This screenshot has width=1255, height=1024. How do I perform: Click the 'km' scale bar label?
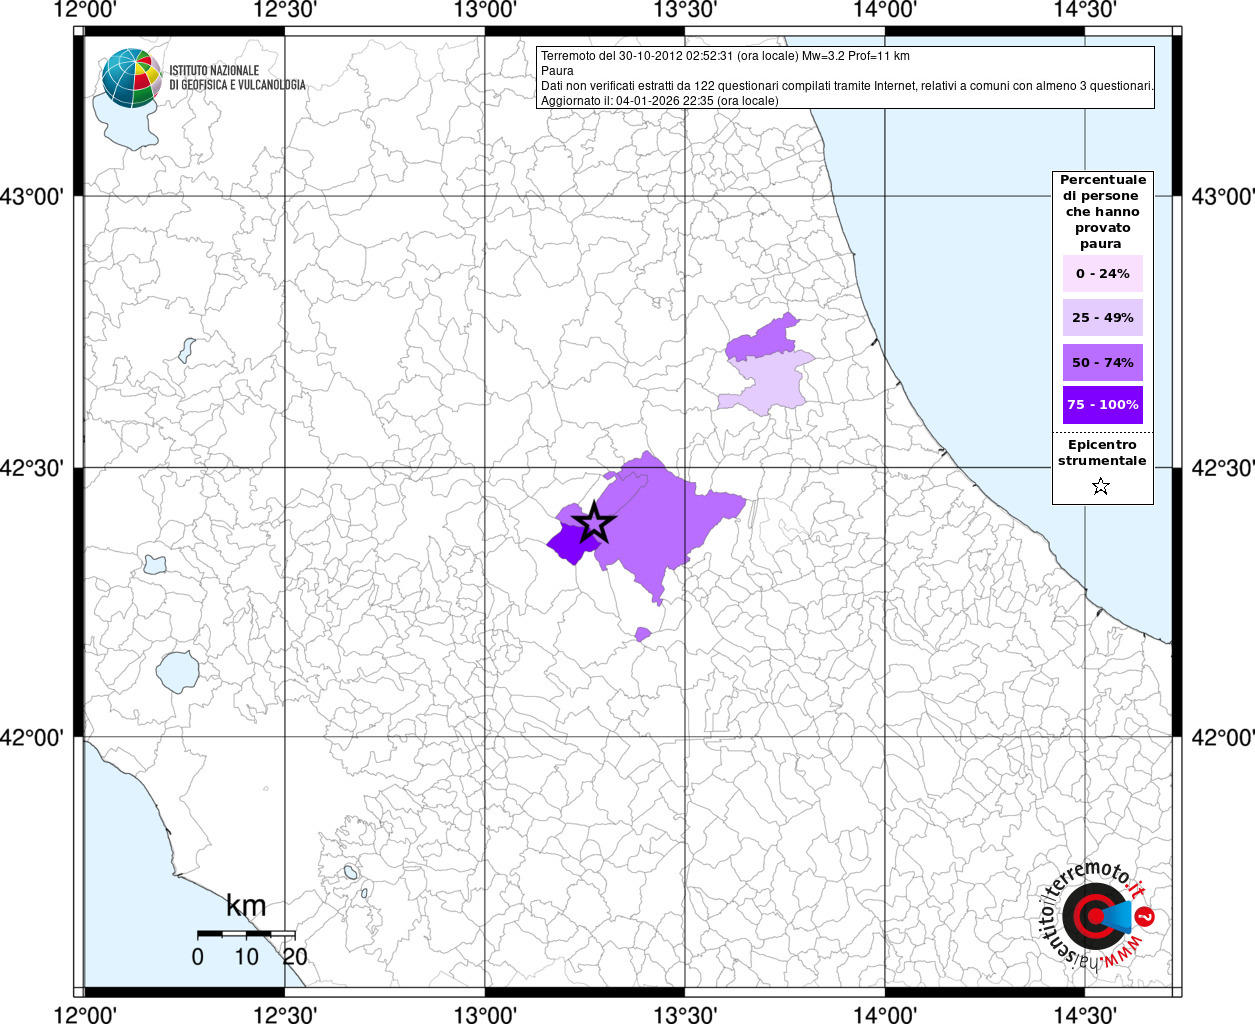click(246, 906)
